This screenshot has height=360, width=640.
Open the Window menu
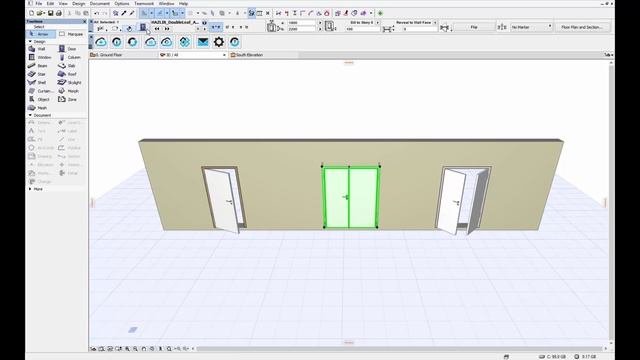[166, 4]
